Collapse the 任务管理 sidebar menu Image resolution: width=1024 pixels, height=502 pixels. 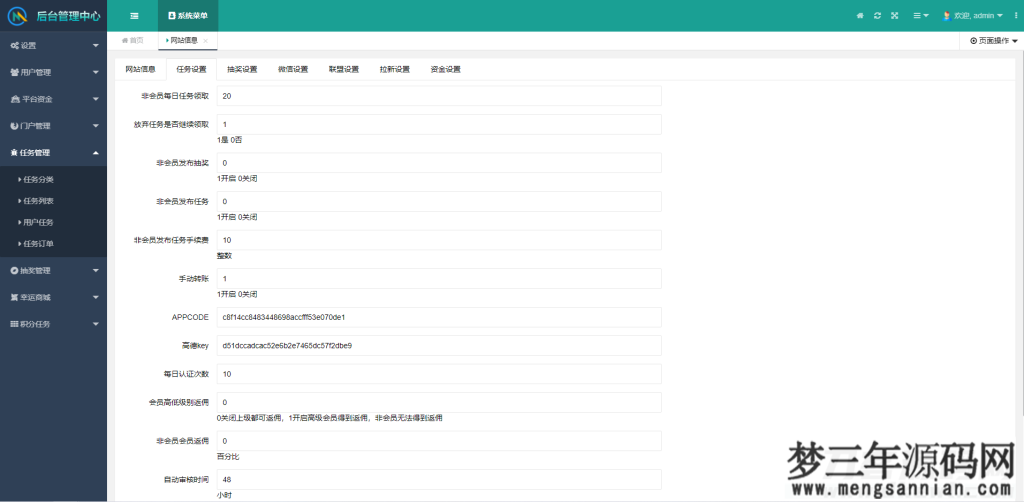(x=53, y=153)
